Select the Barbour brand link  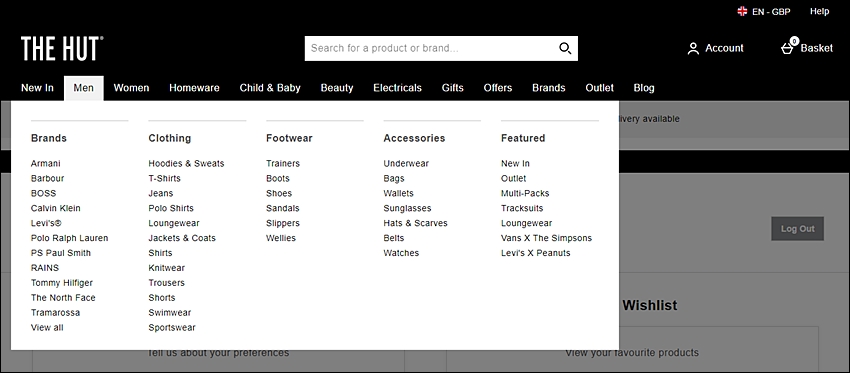click(47, 178)
